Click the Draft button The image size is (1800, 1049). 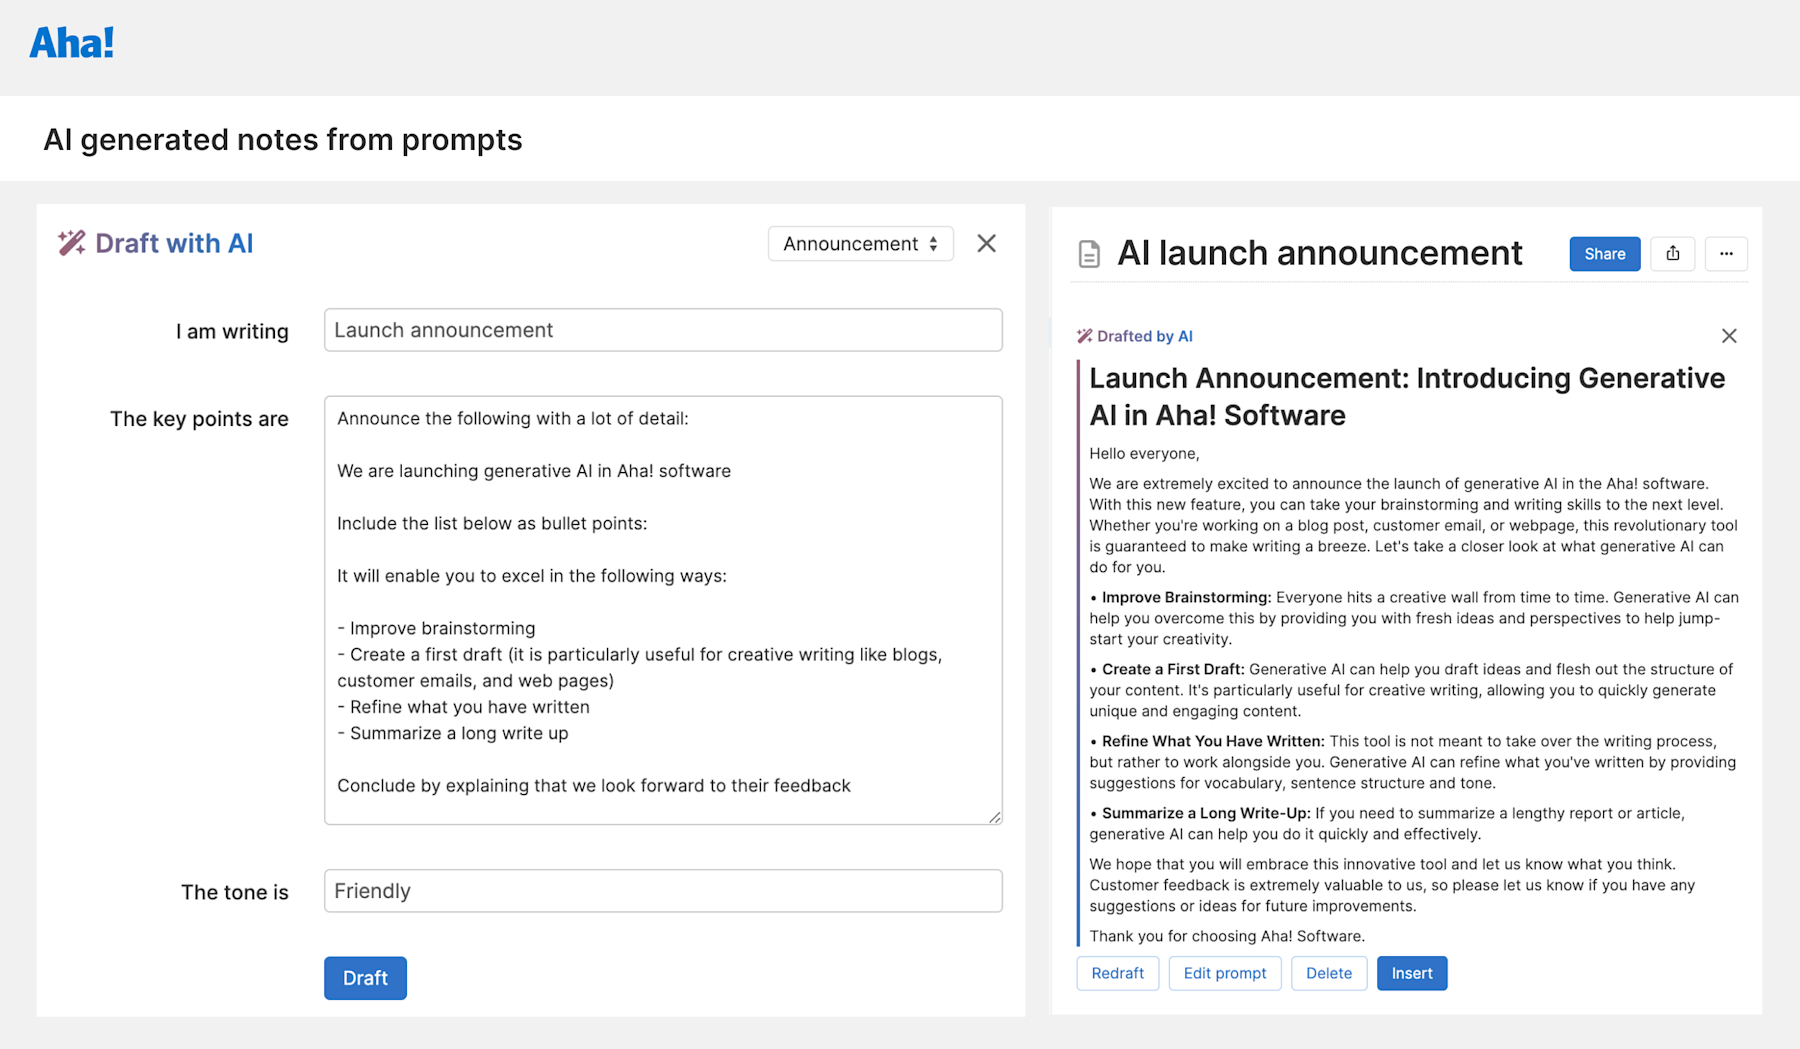(x=364, y=978)
